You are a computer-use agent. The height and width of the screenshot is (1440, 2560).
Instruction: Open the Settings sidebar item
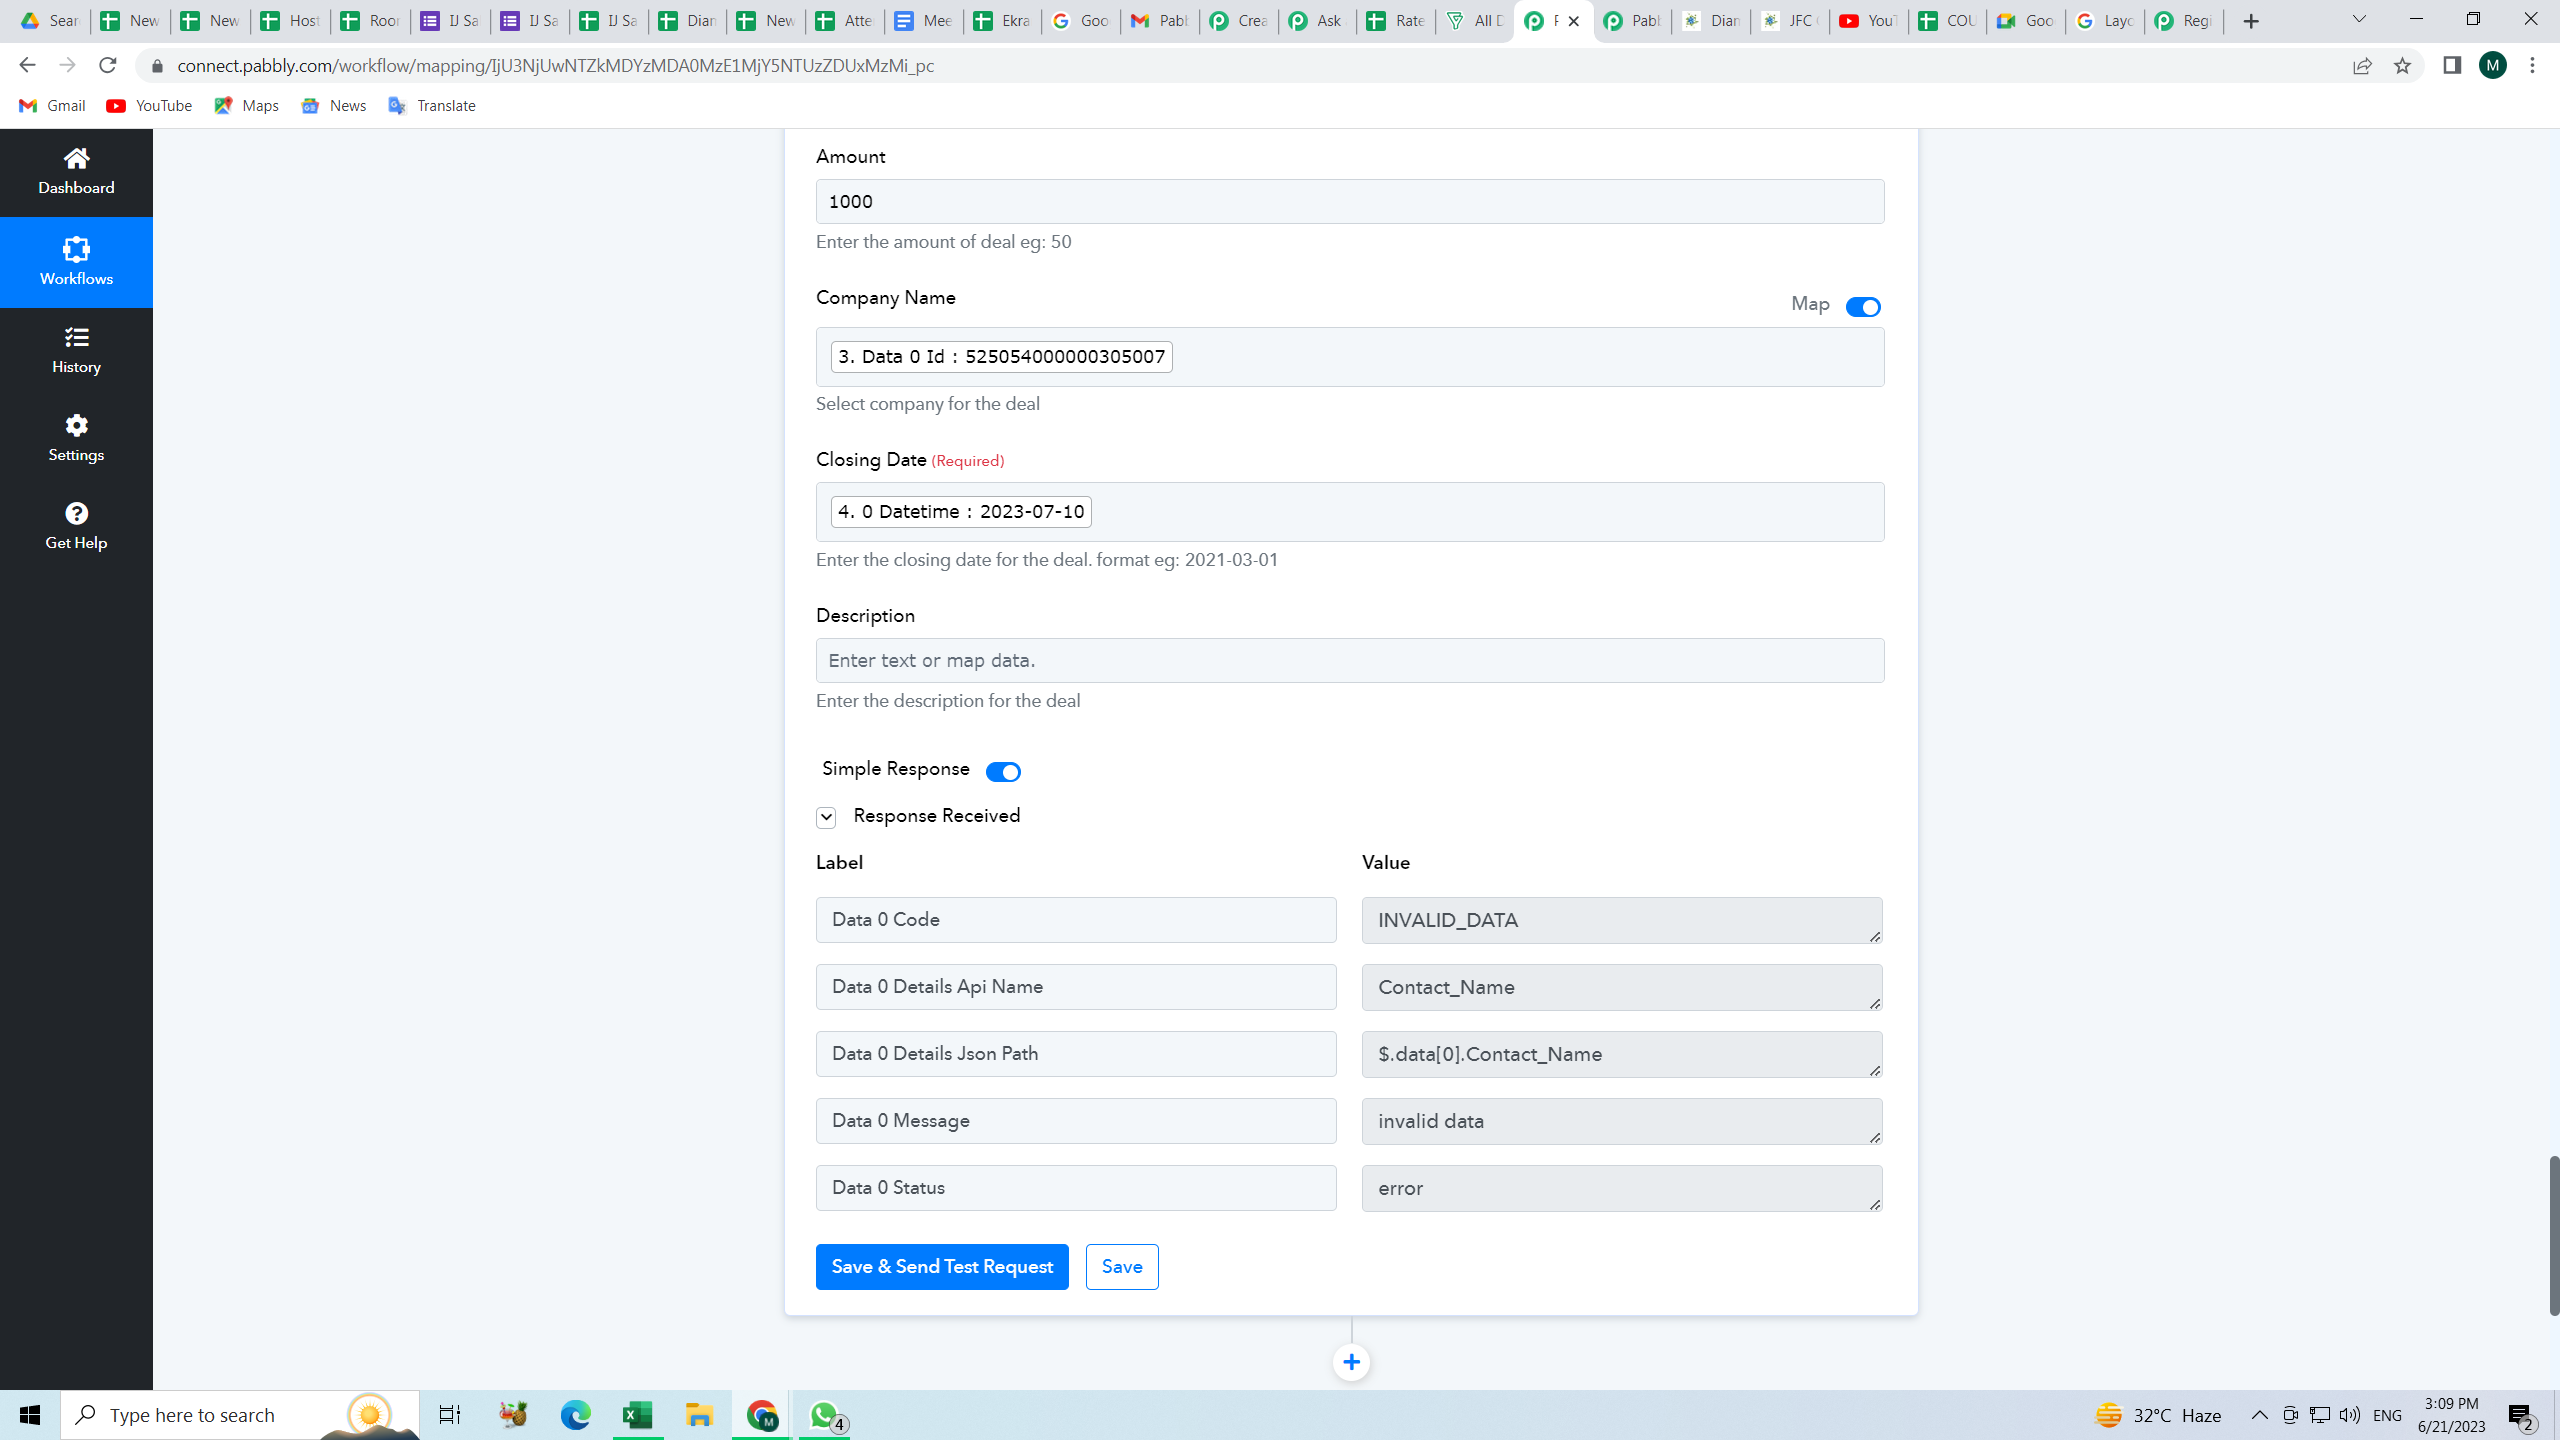(76, 439)
